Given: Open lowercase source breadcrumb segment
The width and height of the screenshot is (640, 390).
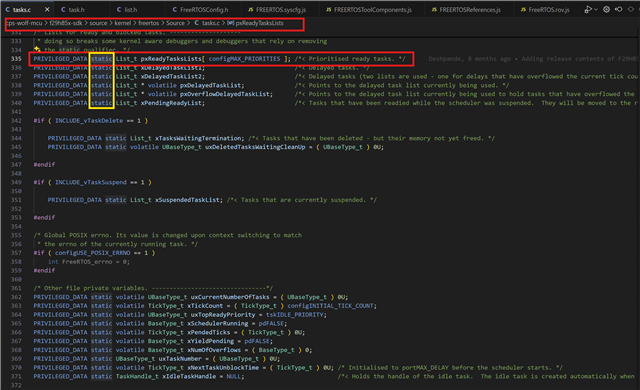Looking at the screenshot, I should pos(98,23).
